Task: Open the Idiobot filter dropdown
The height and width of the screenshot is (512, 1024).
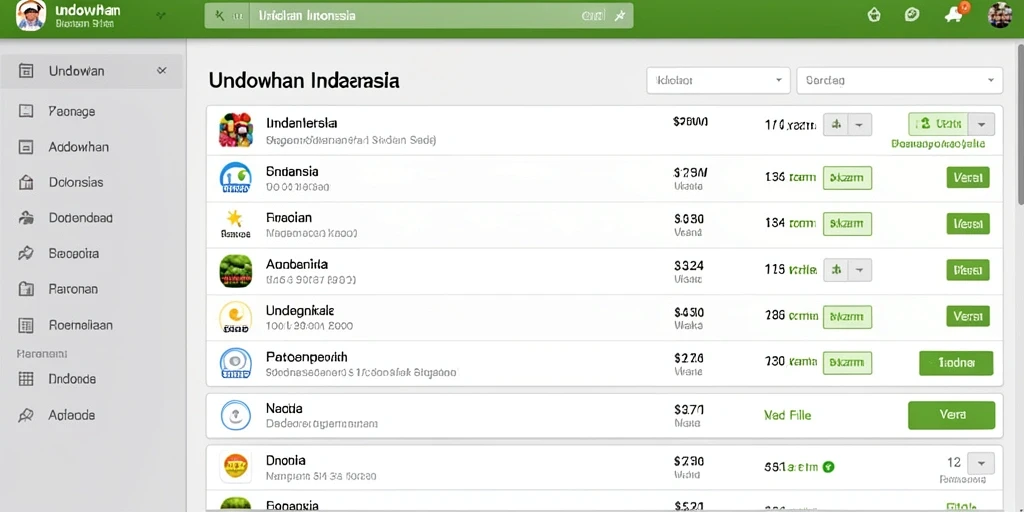Action: pos(718,80)
